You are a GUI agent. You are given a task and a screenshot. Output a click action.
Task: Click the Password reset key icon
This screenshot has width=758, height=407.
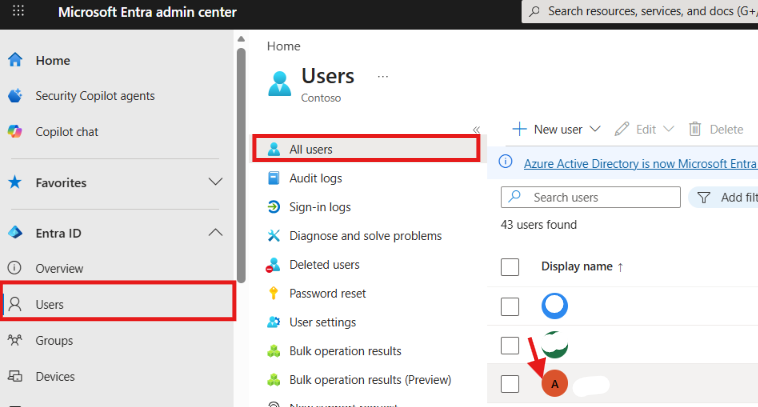coord(273,293)
